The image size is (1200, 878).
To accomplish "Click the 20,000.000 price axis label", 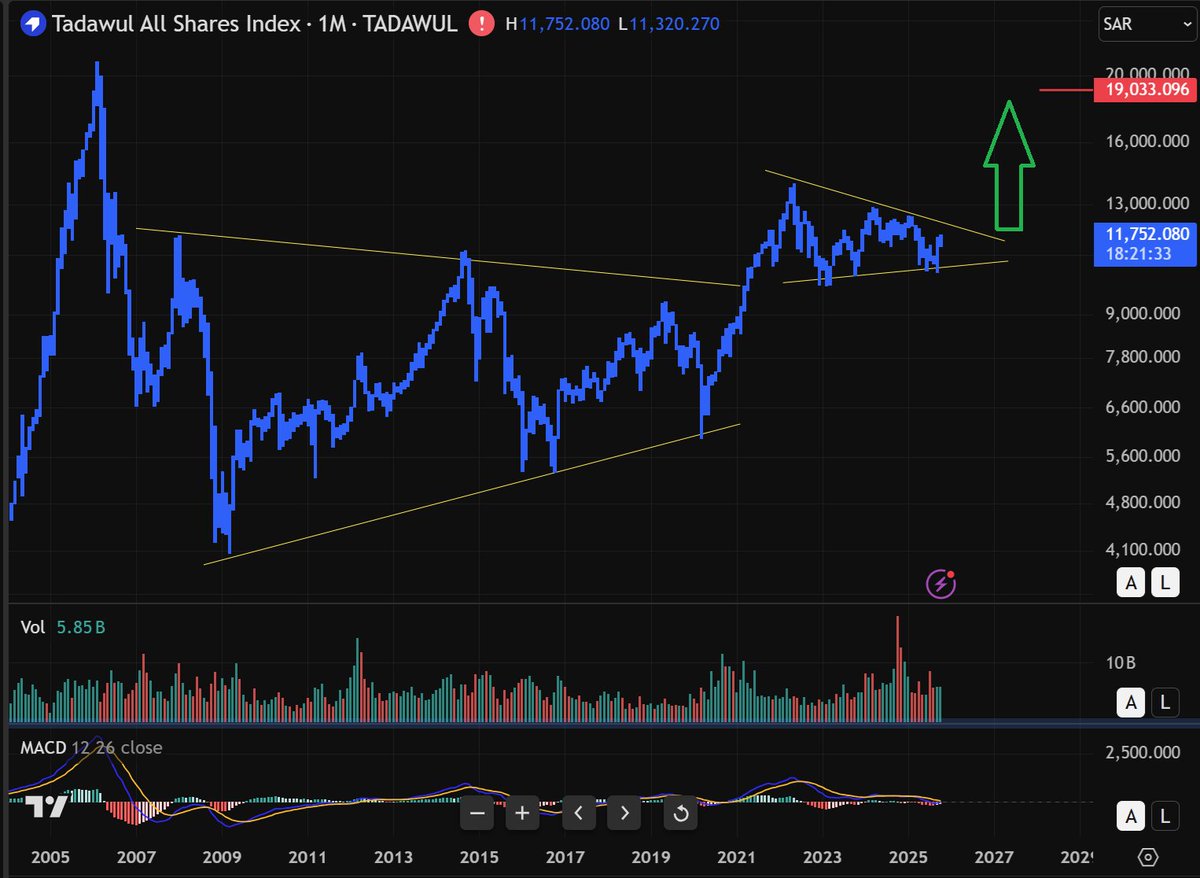I will (1147, 73).
